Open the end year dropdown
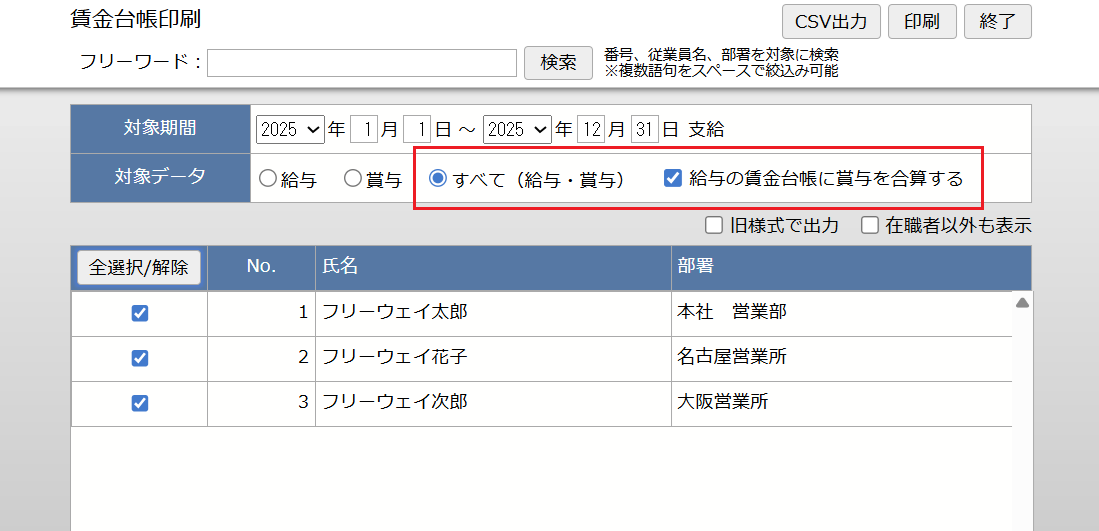Screen dimensions: 1099x531 coord(517,129)
